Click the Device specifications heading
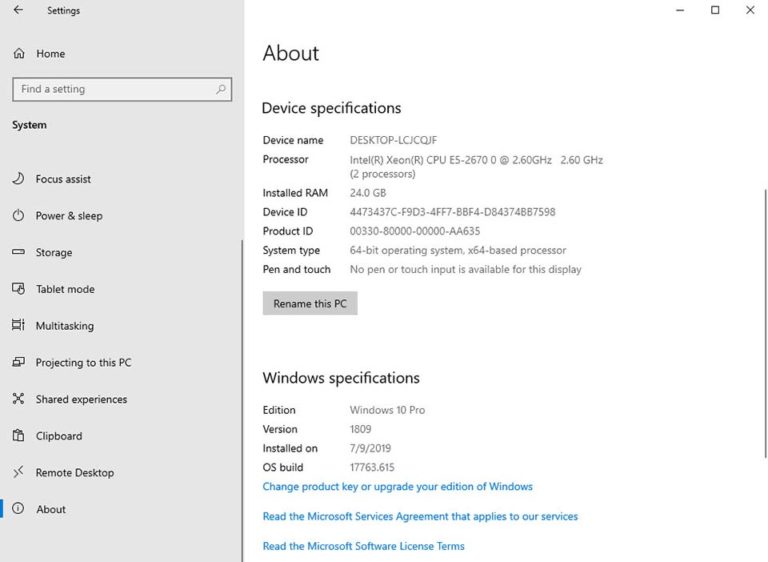Screen dimensions: 768x562 tap(332, 108)
